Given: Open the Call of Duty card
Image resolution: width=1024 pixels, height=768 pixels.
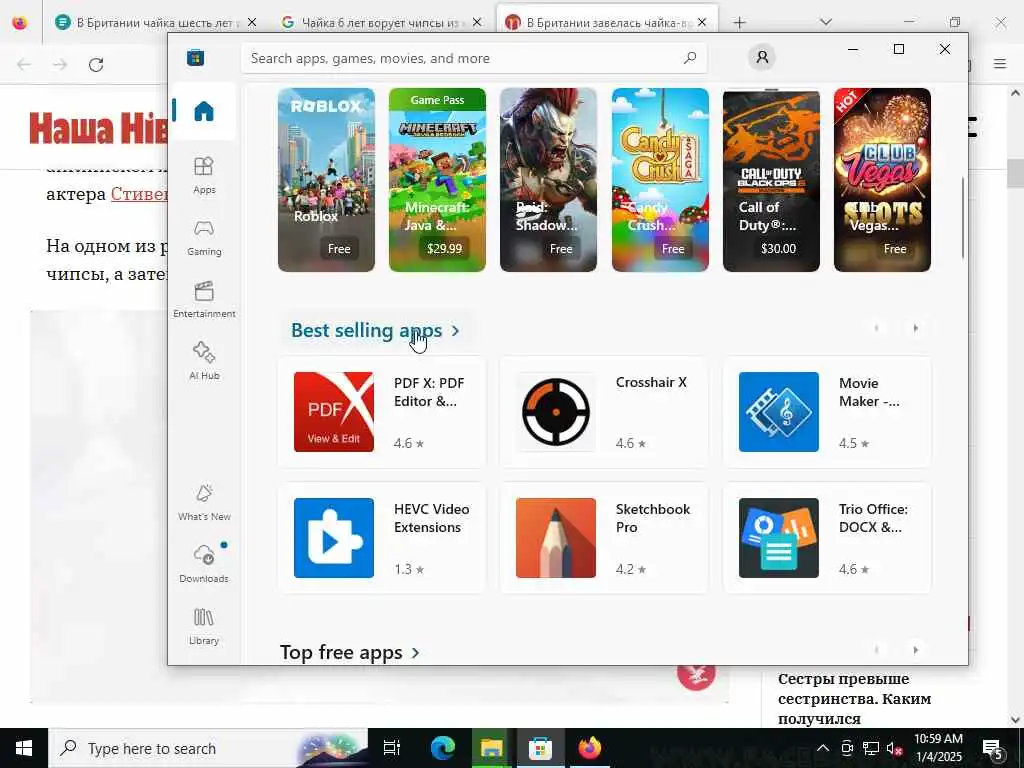Looking at the screenshot, I should [771, 180].
